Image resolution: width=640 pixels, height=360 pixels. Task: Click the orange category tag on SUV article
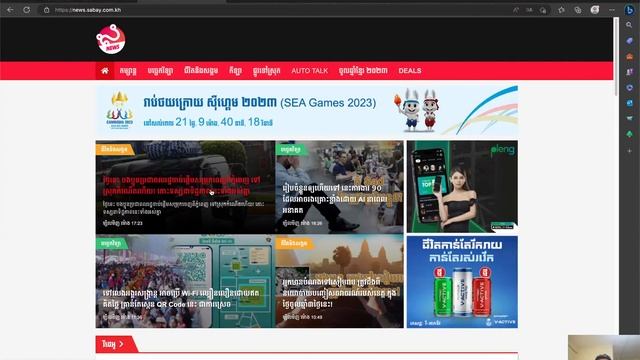click(x=114, y=149)
